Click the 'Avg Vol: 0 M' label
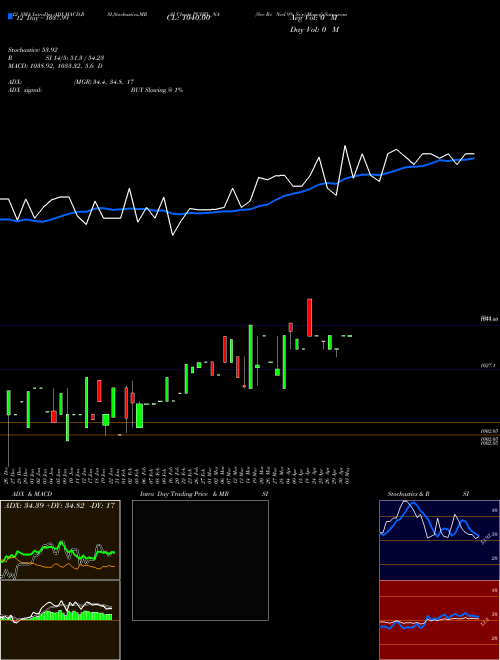 click(x=314, y=18)
